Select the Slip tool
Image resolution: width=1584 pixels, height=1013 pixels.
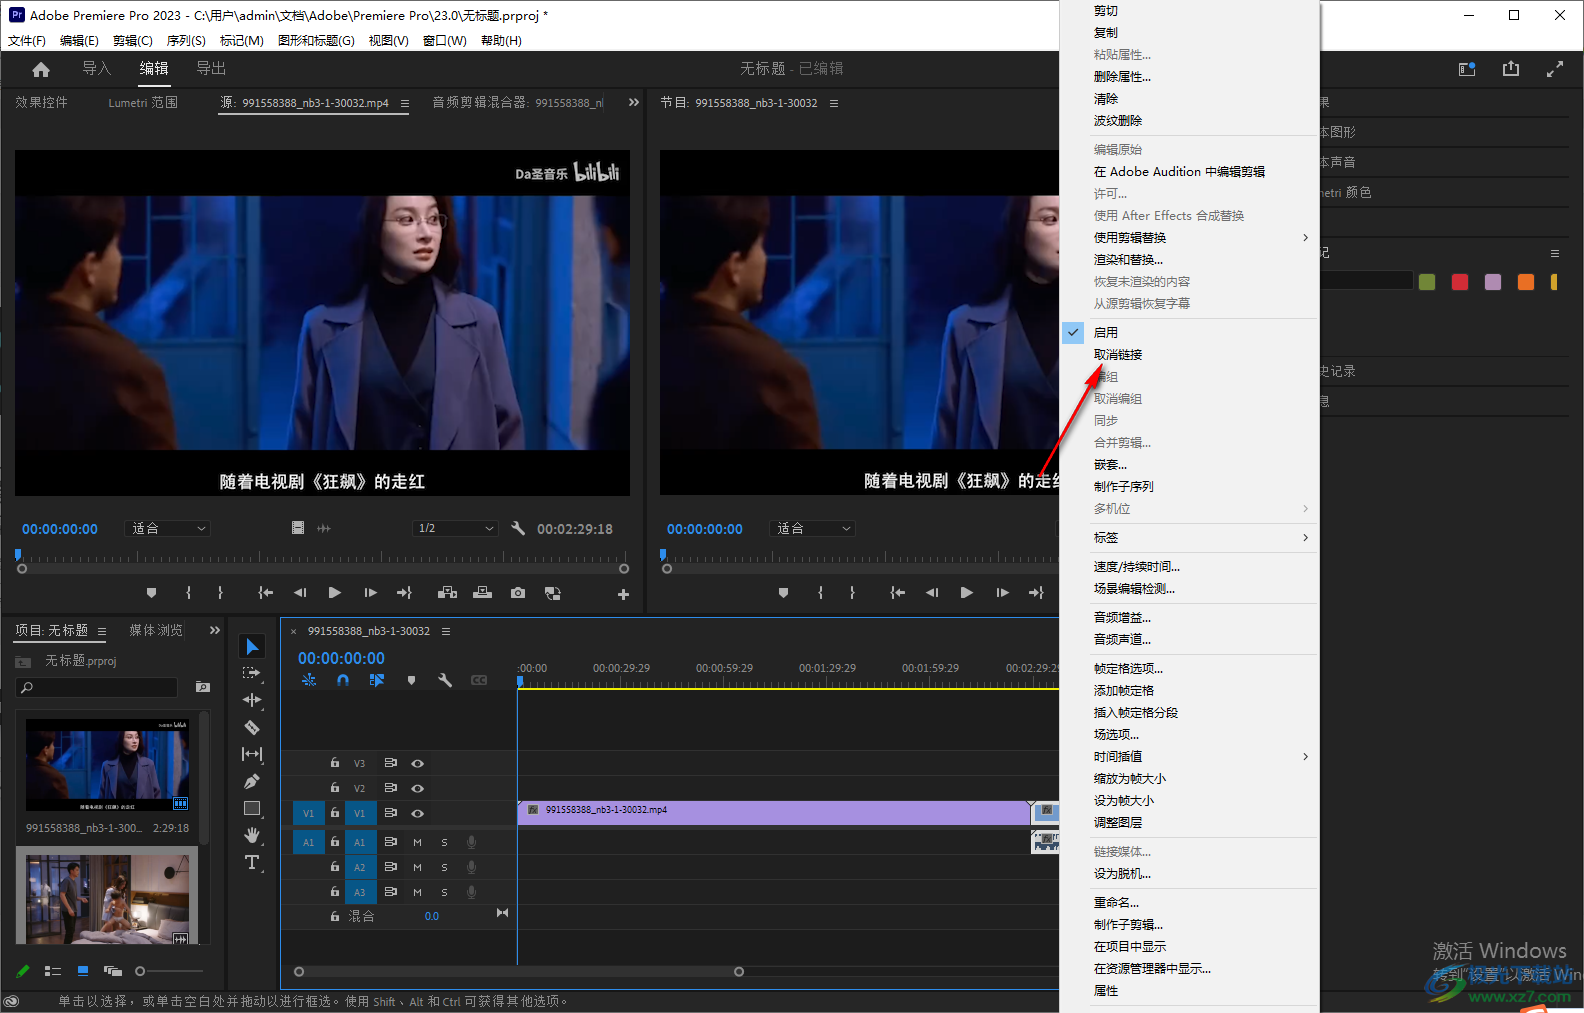click(252, 754)
